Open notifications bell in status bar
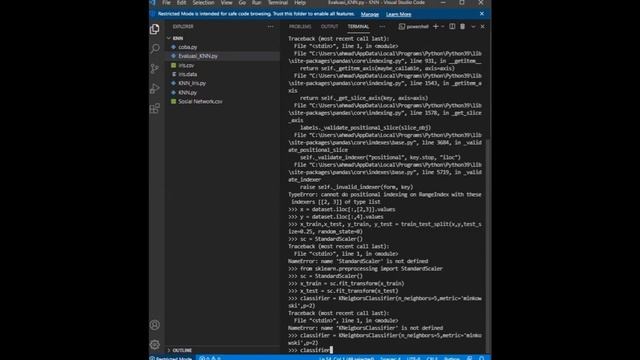The image size is (640, 360). pyautogui.click(x=482, y=358)
